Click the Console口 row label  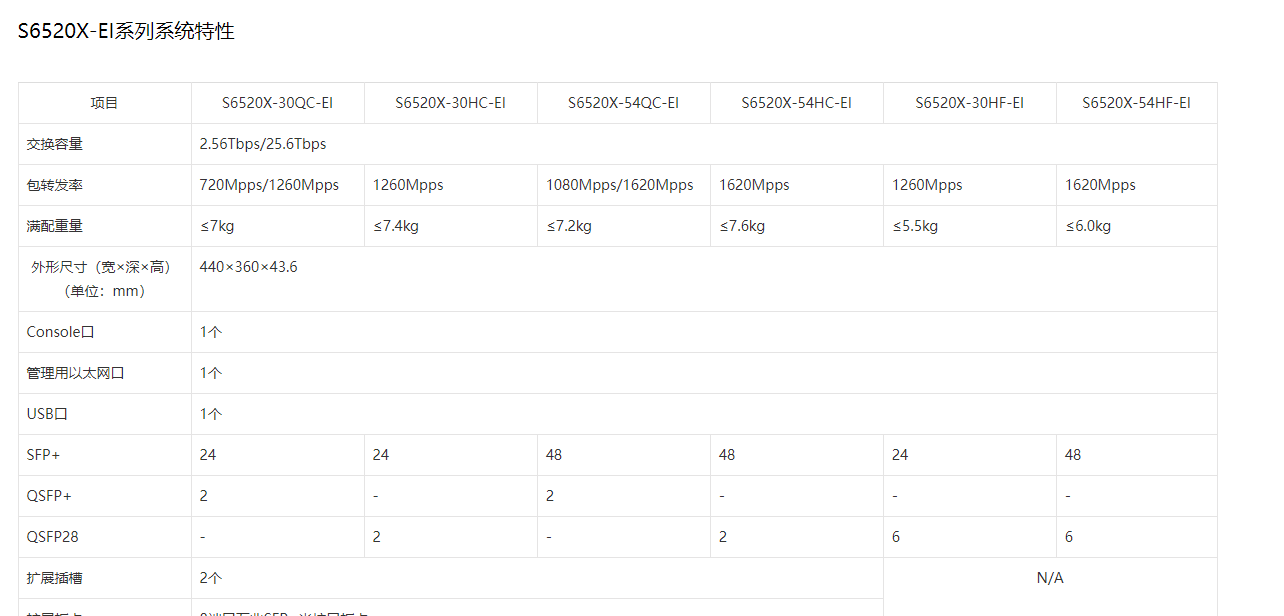coord(60,332)
